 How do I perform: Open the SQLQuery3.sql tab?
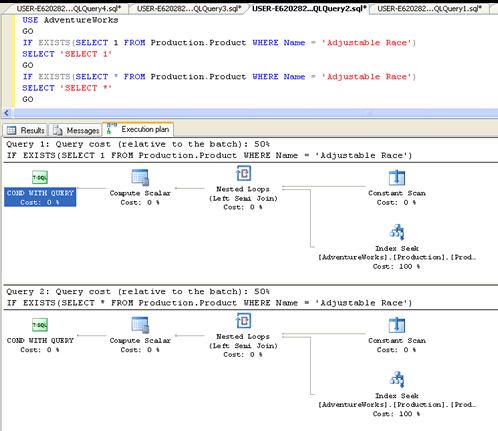coord(189,8)
